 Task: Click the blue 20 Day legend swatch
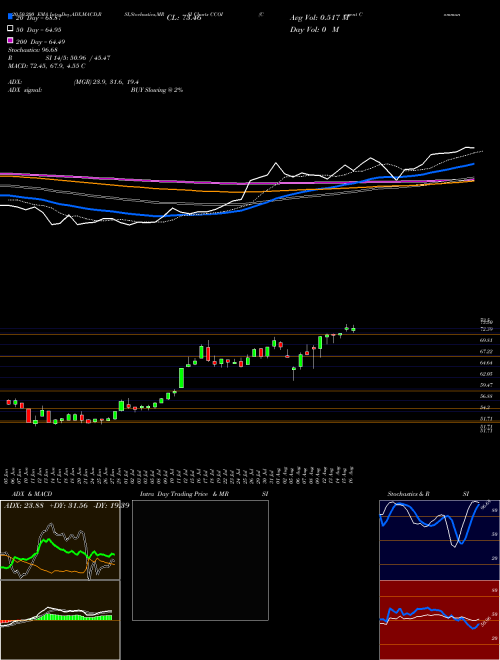pyautogui.click(x=10, y=17)
